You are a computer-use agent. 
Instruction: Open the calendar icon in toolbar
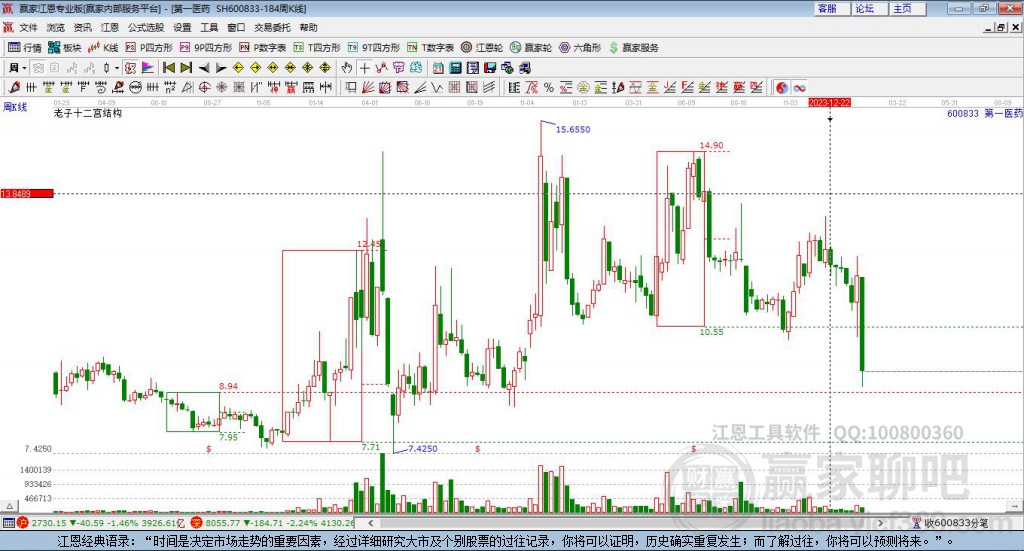pos(438,68)
